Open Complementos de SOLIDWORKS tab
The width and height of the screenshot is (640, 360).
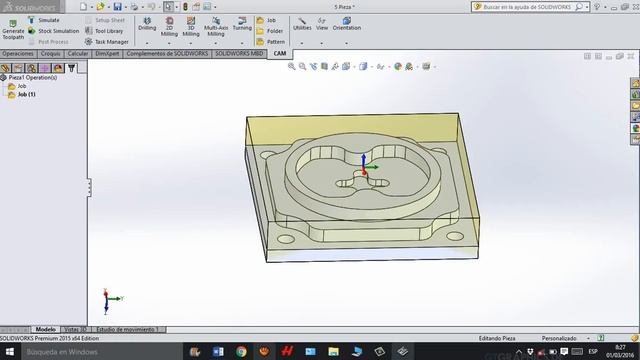point(167,53)
